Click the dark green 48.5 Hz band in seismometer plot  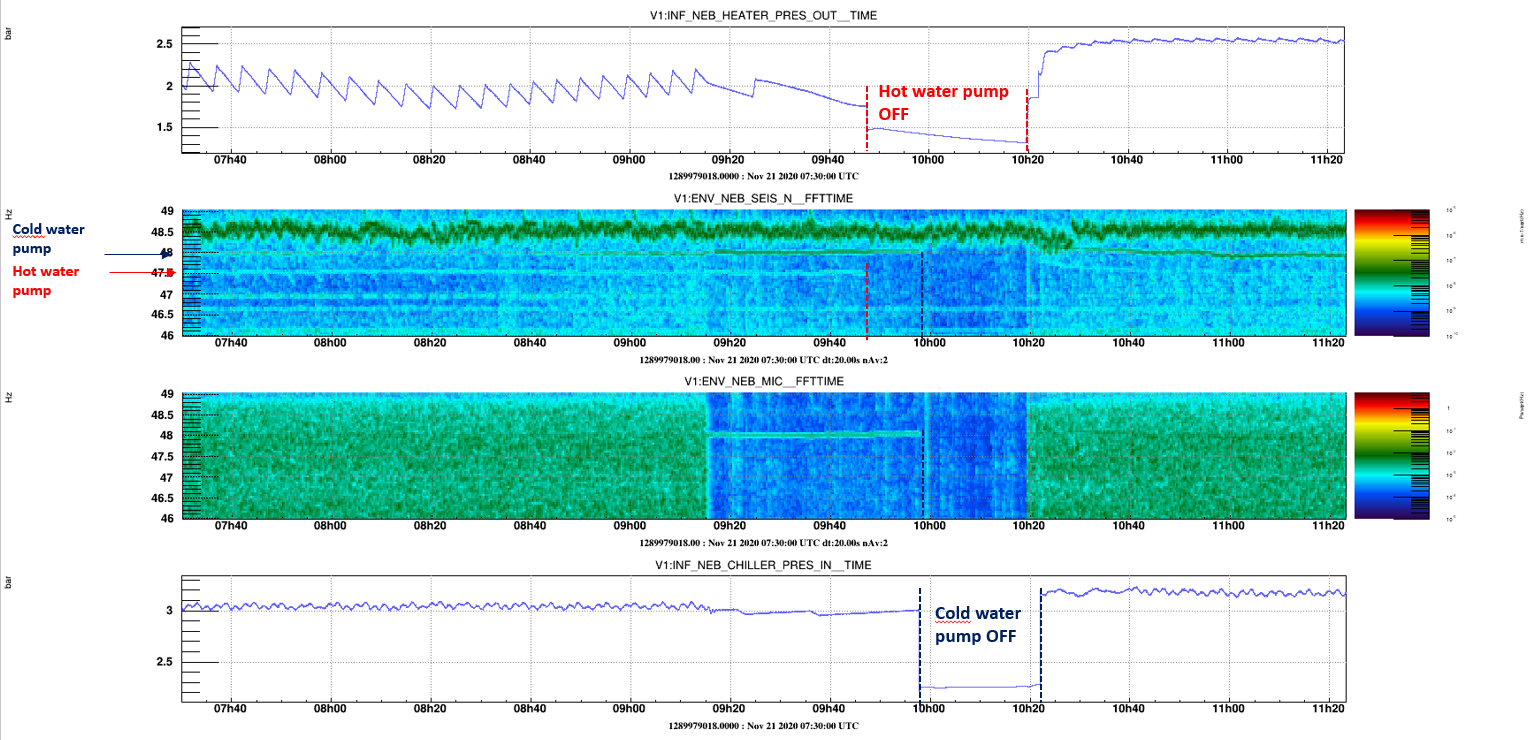(764, 232)
